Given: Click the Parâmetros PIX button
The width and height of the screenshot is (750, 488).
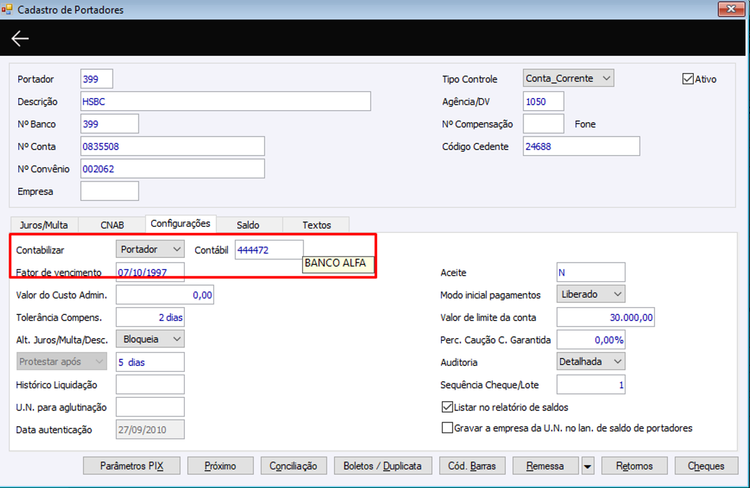Looking at the screenshot, I should pos(132,466).
